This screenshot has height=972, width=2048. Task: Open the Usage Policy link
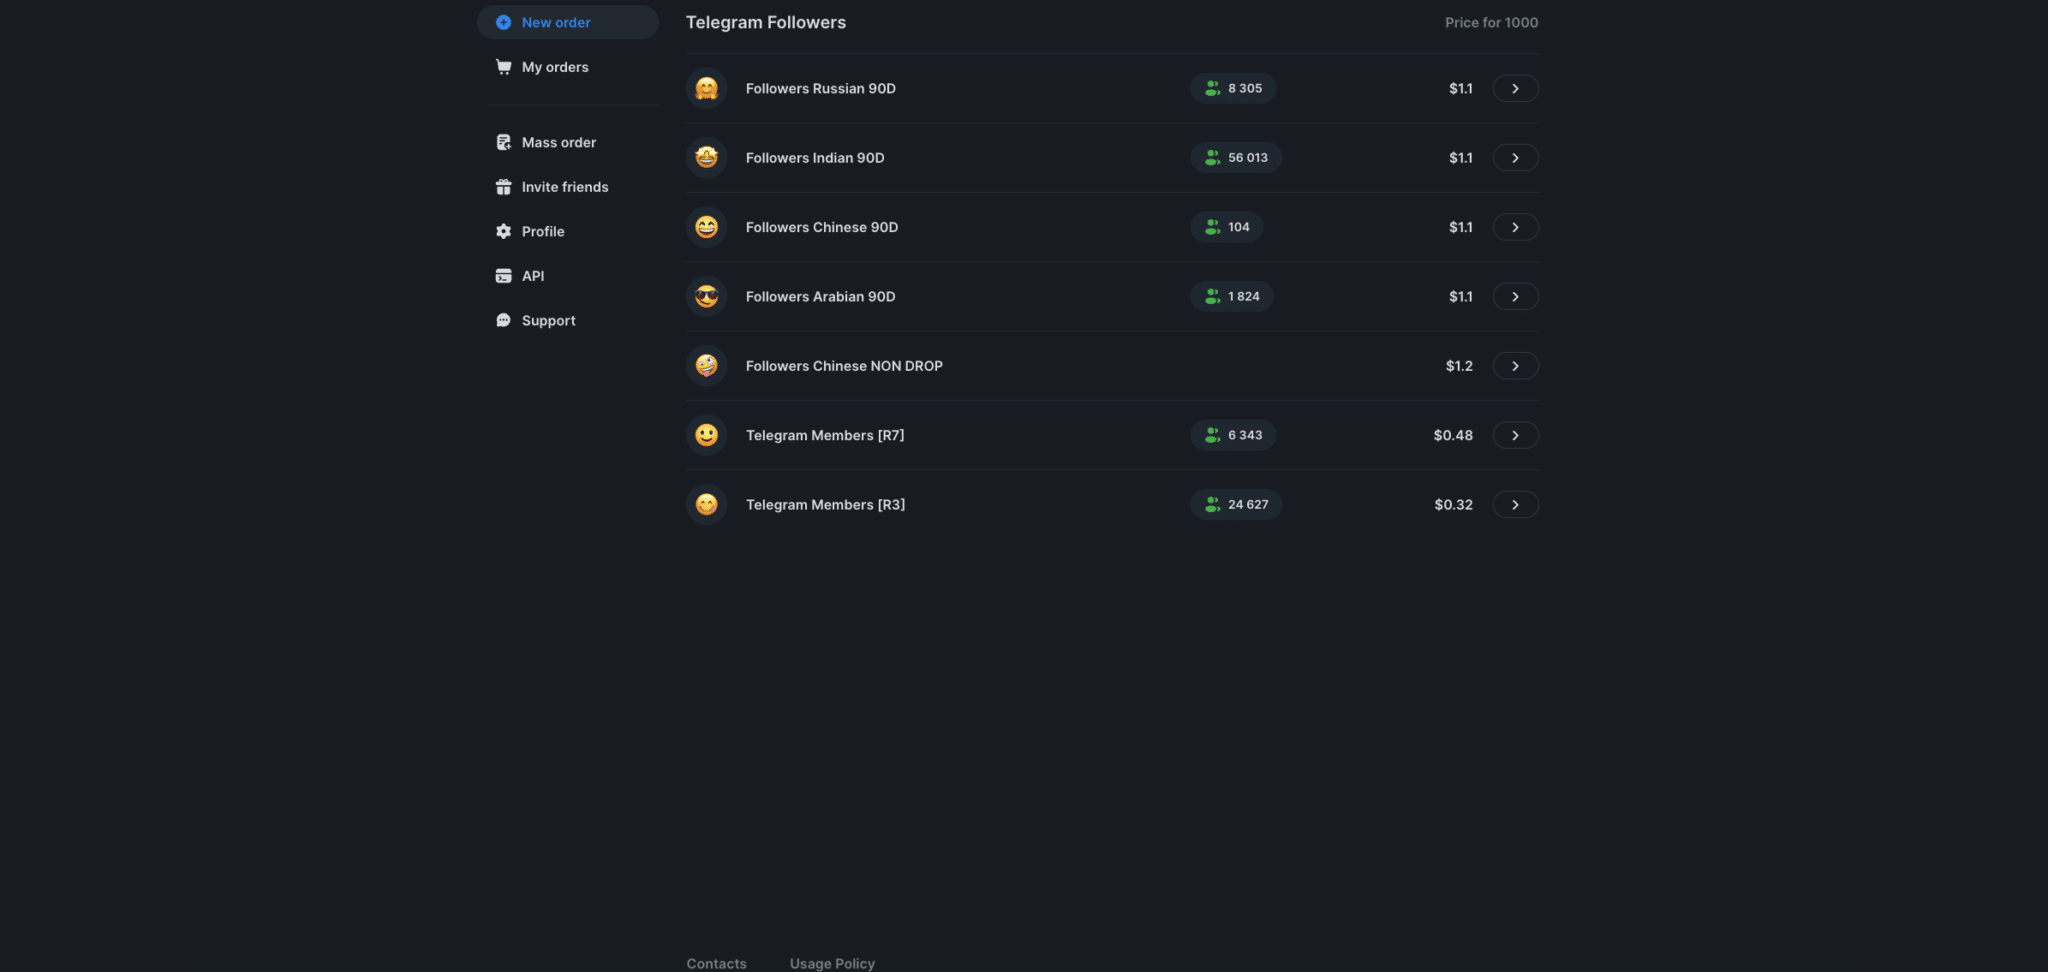[832, 963]
